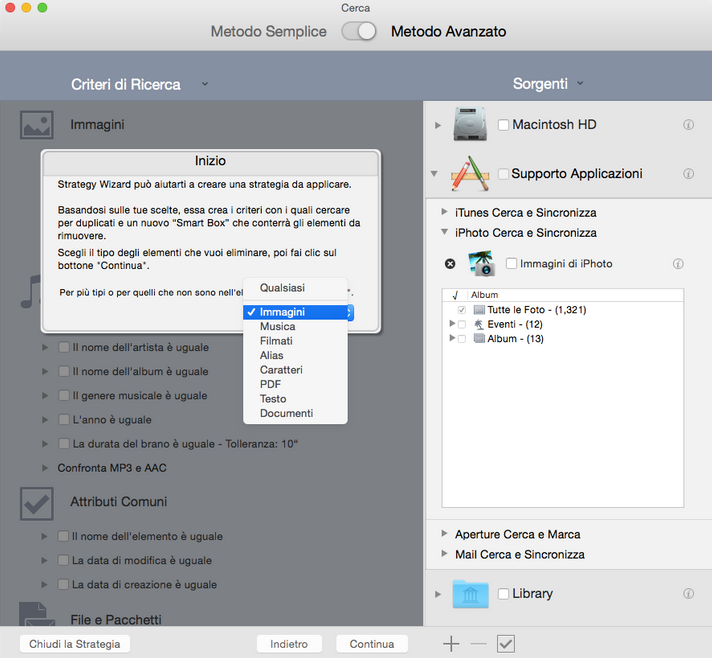Add a new source with plus button

point(451,643)
